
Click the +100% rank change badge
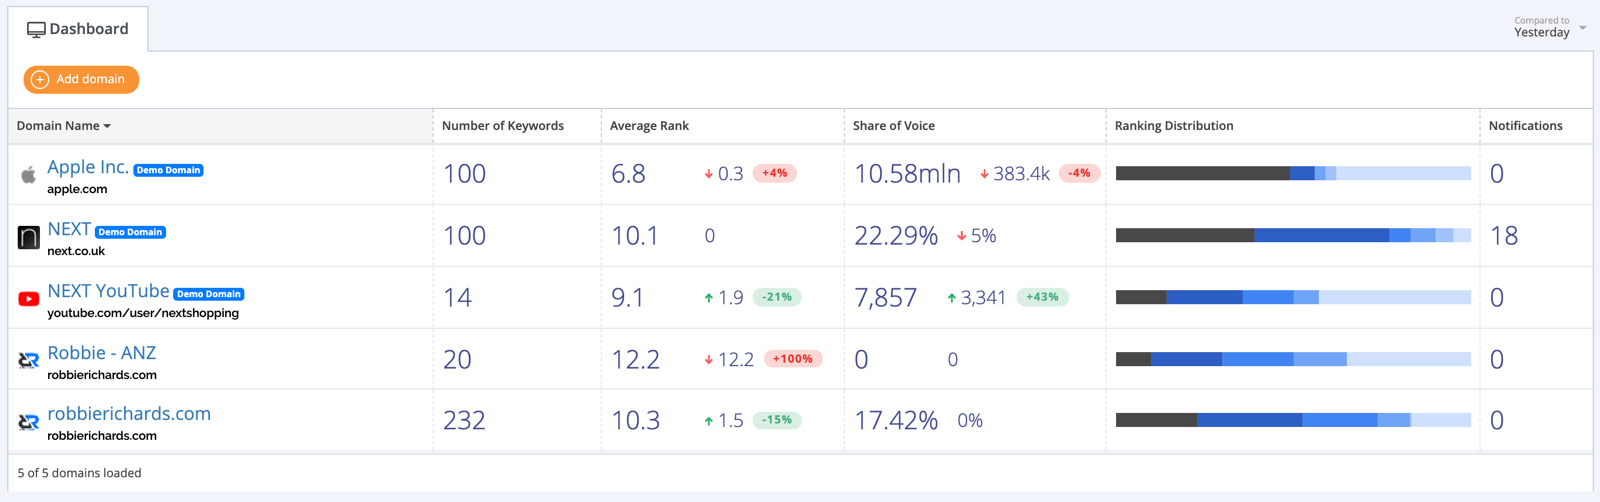coord(793,359)
